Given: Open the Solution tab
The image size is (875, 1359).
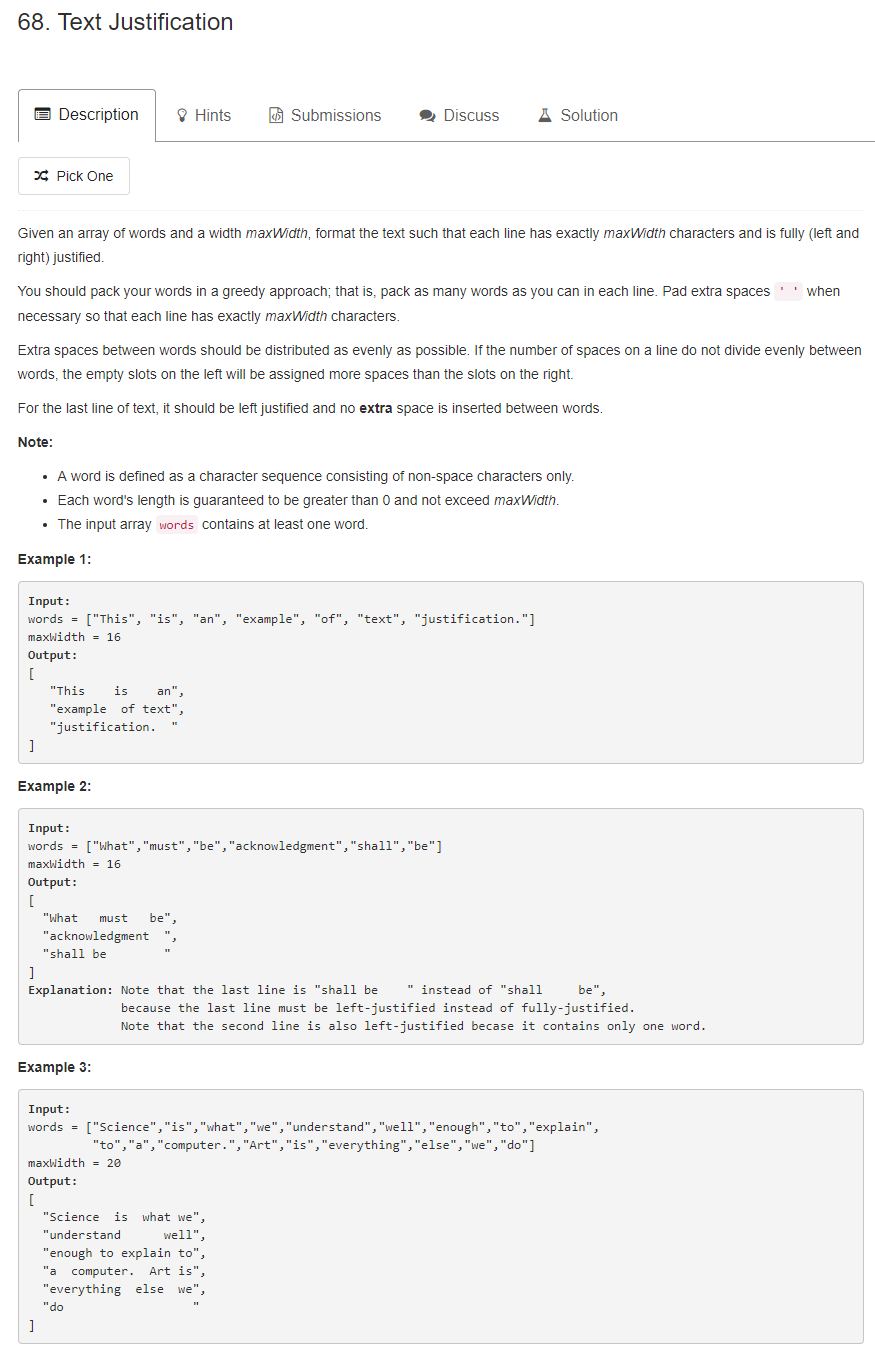Looking at the screenshot, I should pyautogui.click(x=578, y=116).
